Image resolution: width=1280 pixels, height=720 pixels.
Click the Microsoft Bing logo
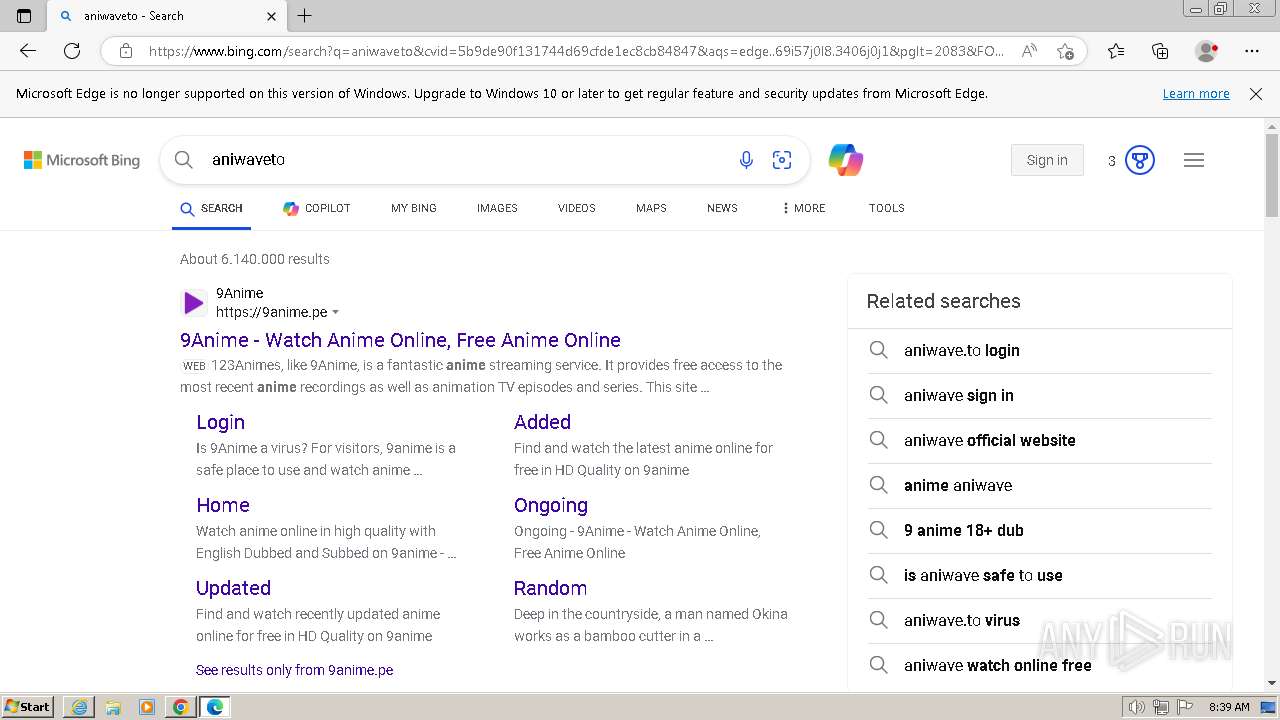click(x=82, y=160)
